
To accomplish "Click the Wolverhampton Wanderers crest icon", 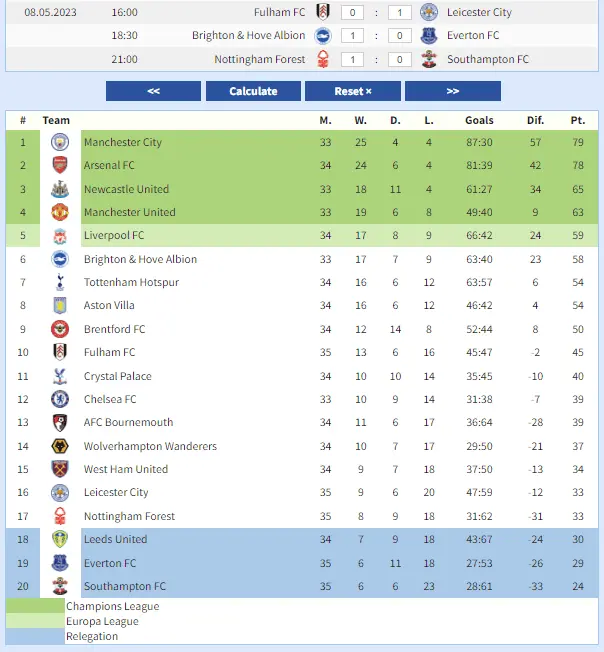I will pos(60,446).
